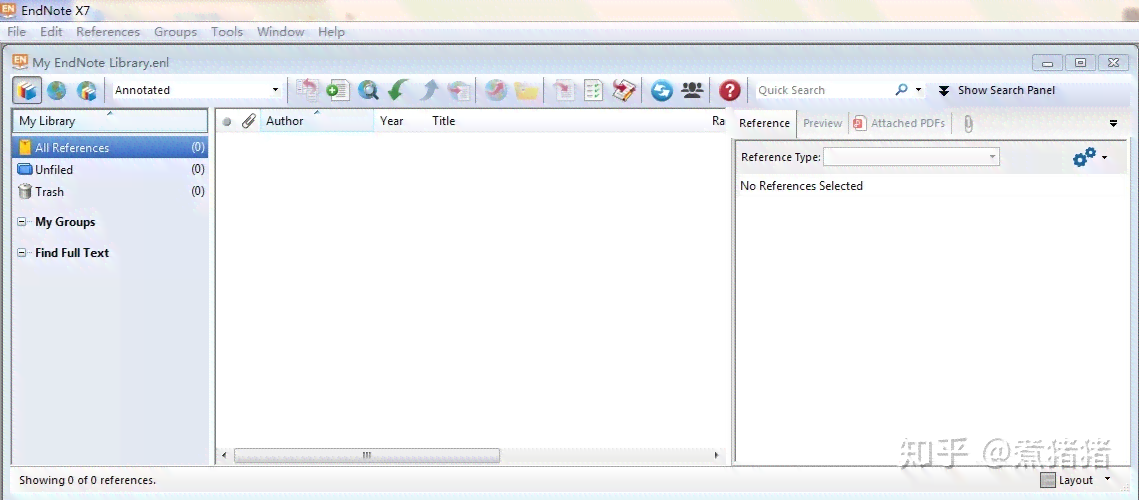Switch to the Reference tab

pos(764,124)
